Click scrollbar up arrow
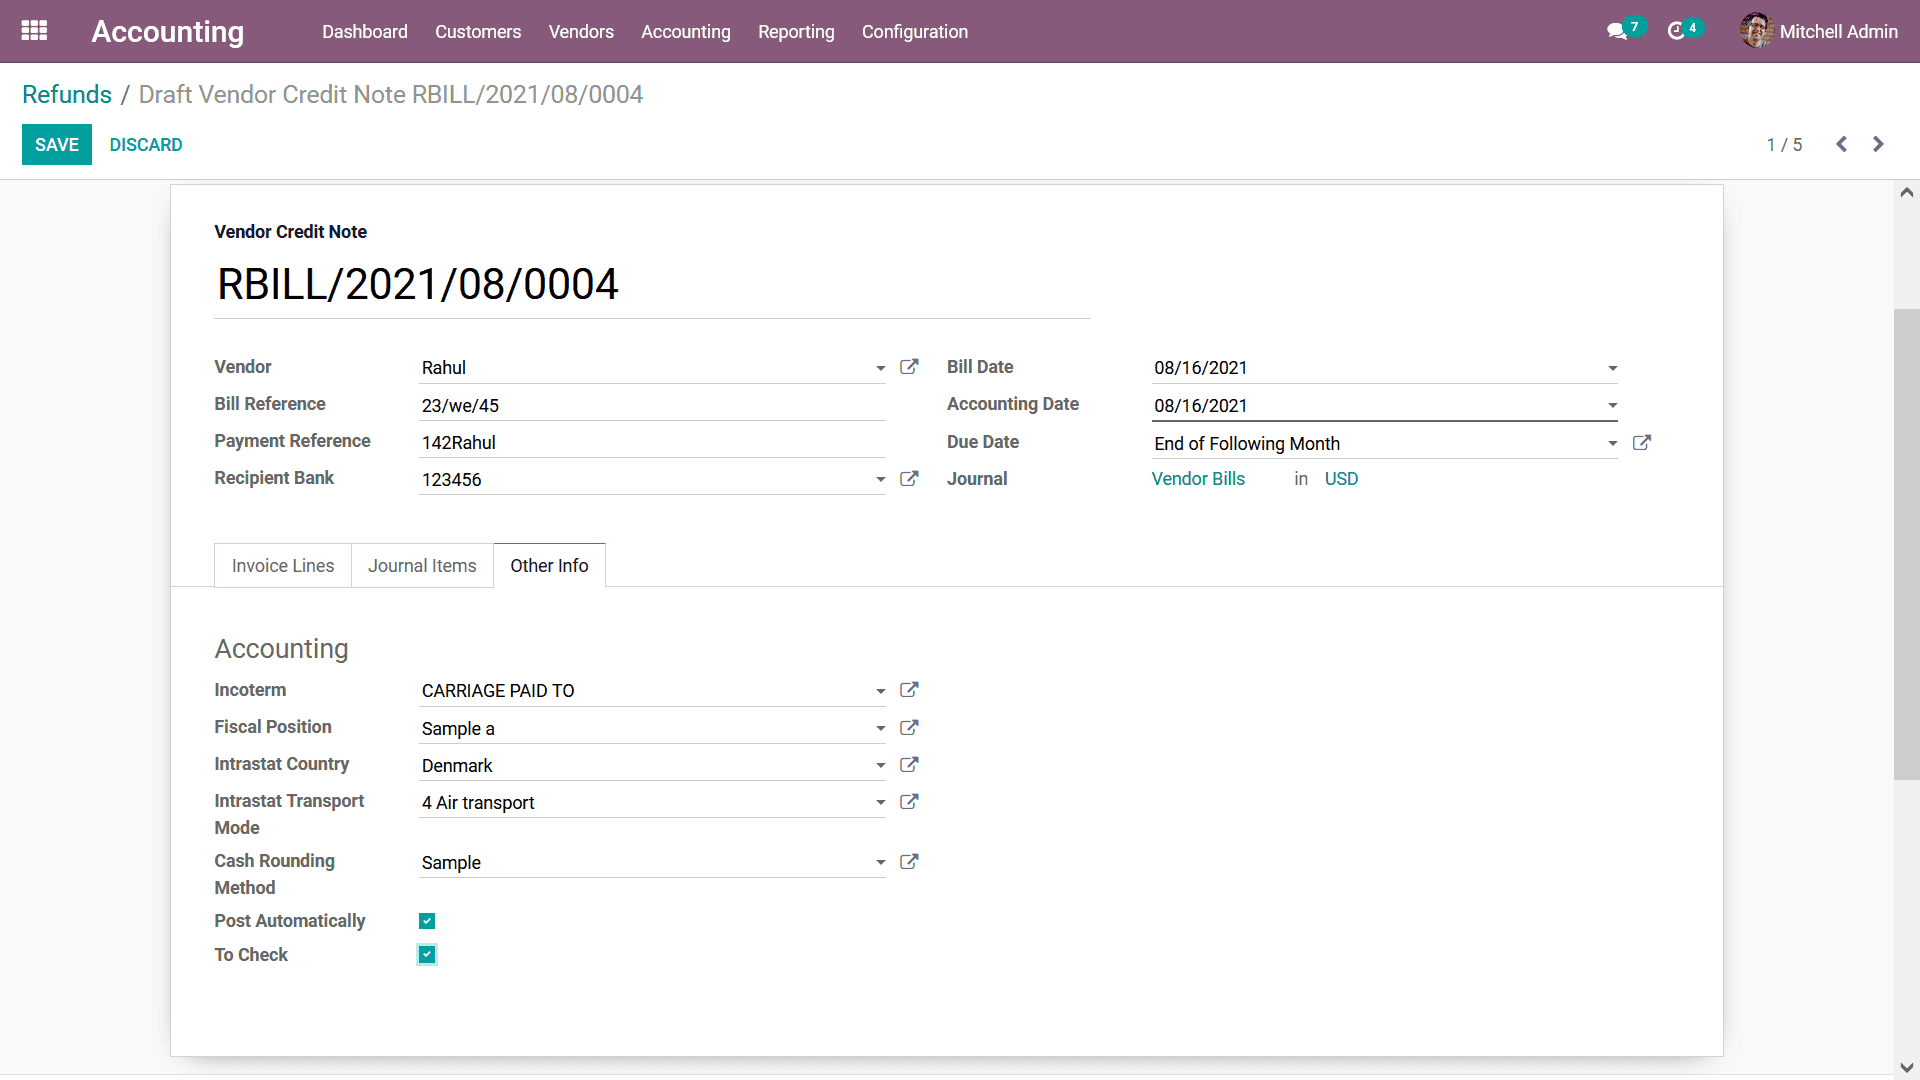 click(x=1907, y=193)
